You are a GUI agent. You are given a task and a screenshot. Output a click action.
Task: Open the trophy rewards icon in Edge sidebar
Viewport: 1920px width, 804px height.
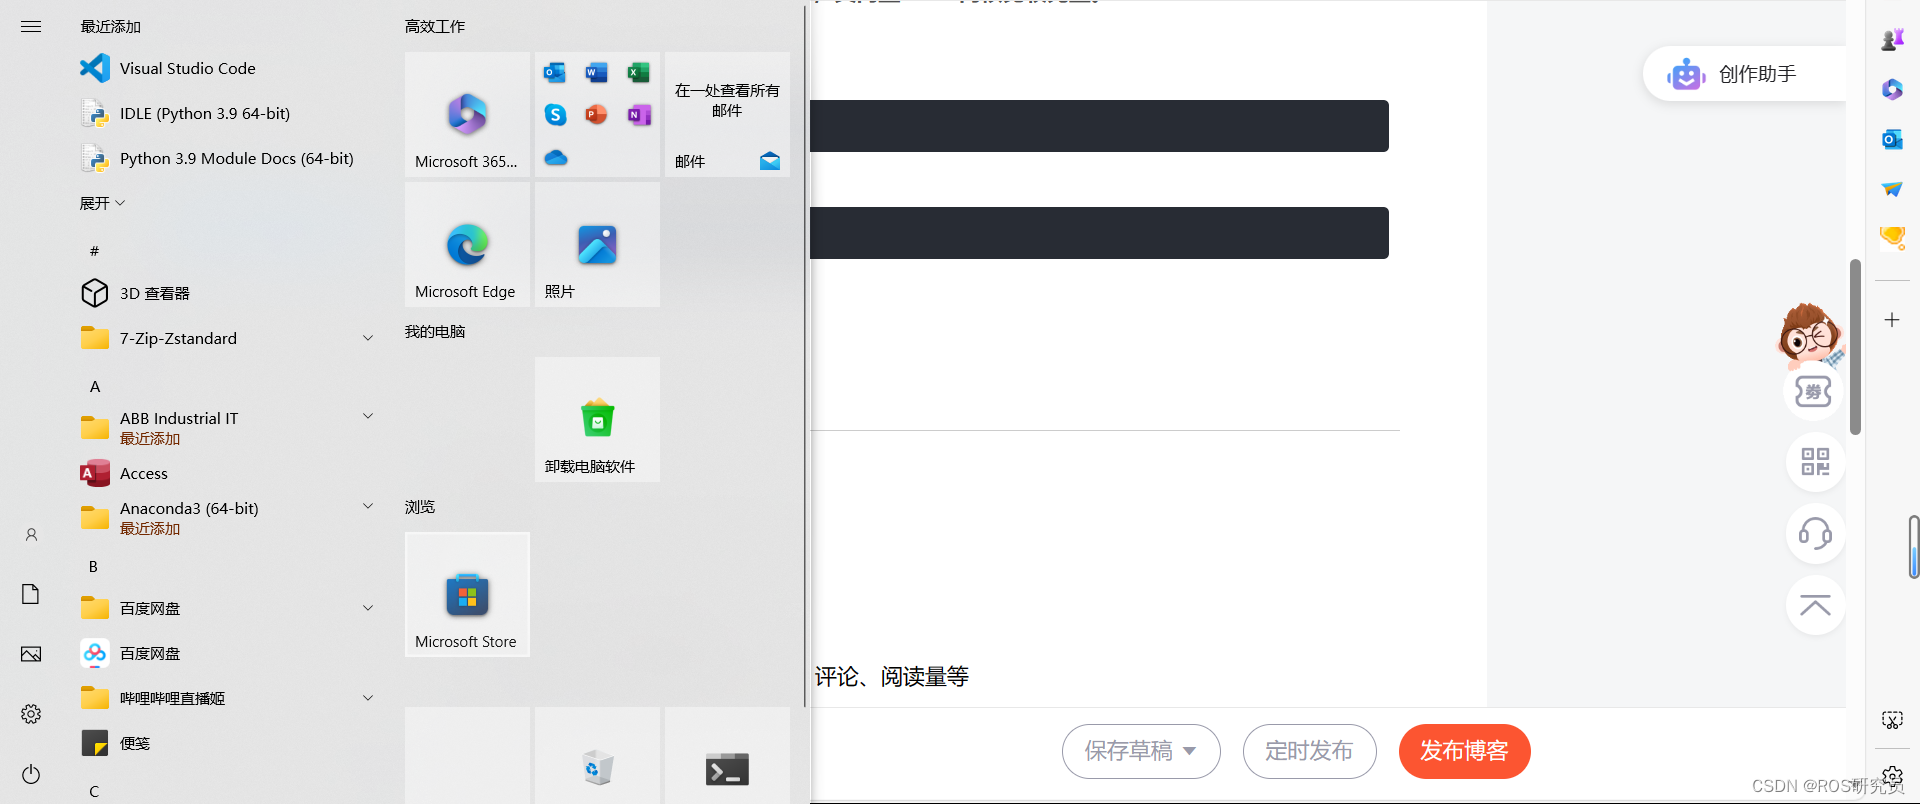[1892, 238]
